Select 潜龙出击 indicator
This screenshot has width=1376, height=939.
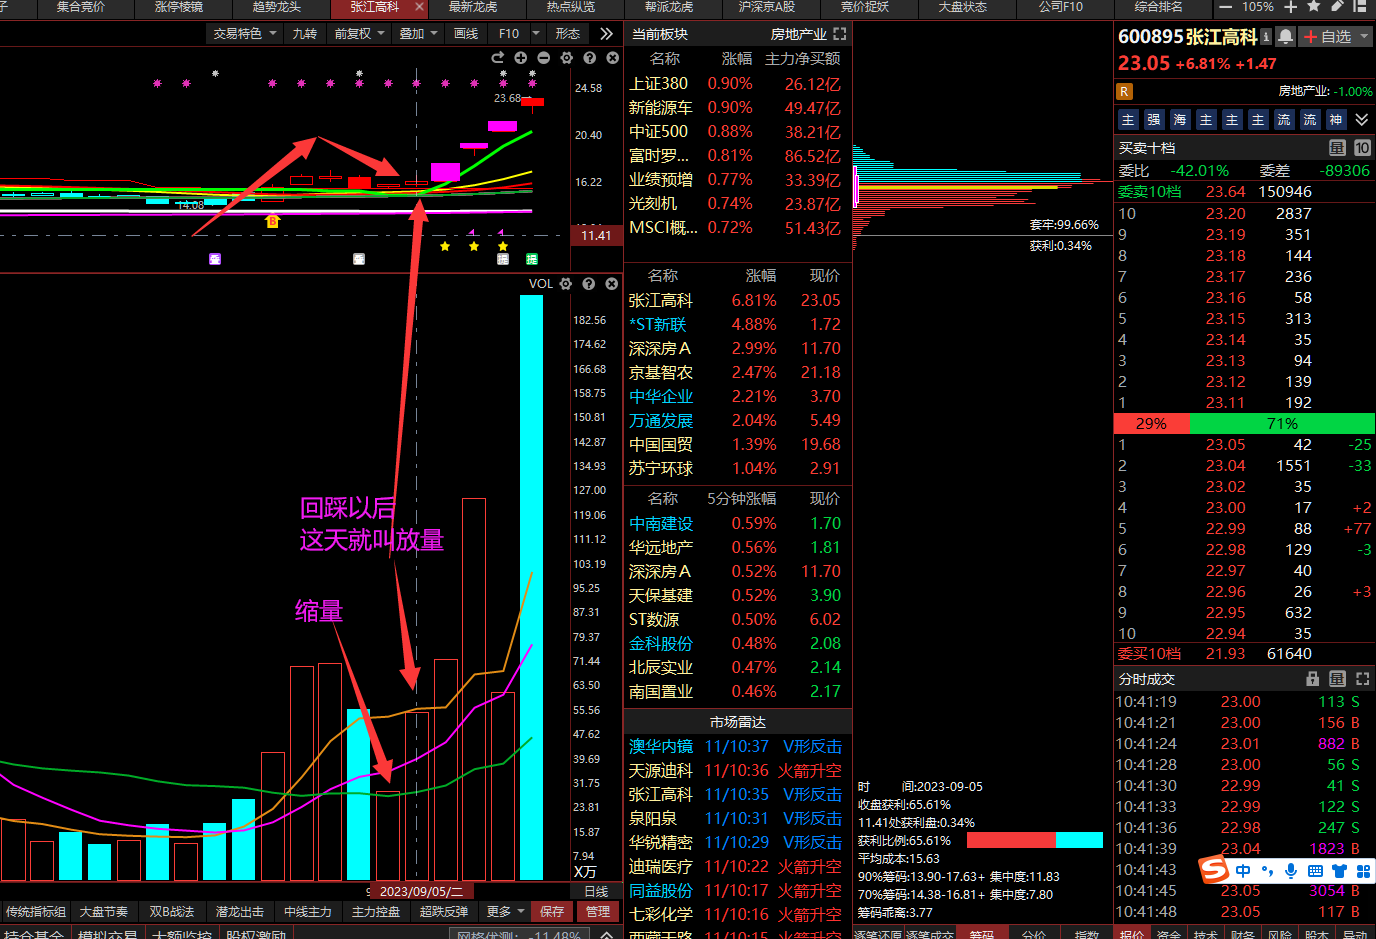pyautogui.click(x=240, y=911)
